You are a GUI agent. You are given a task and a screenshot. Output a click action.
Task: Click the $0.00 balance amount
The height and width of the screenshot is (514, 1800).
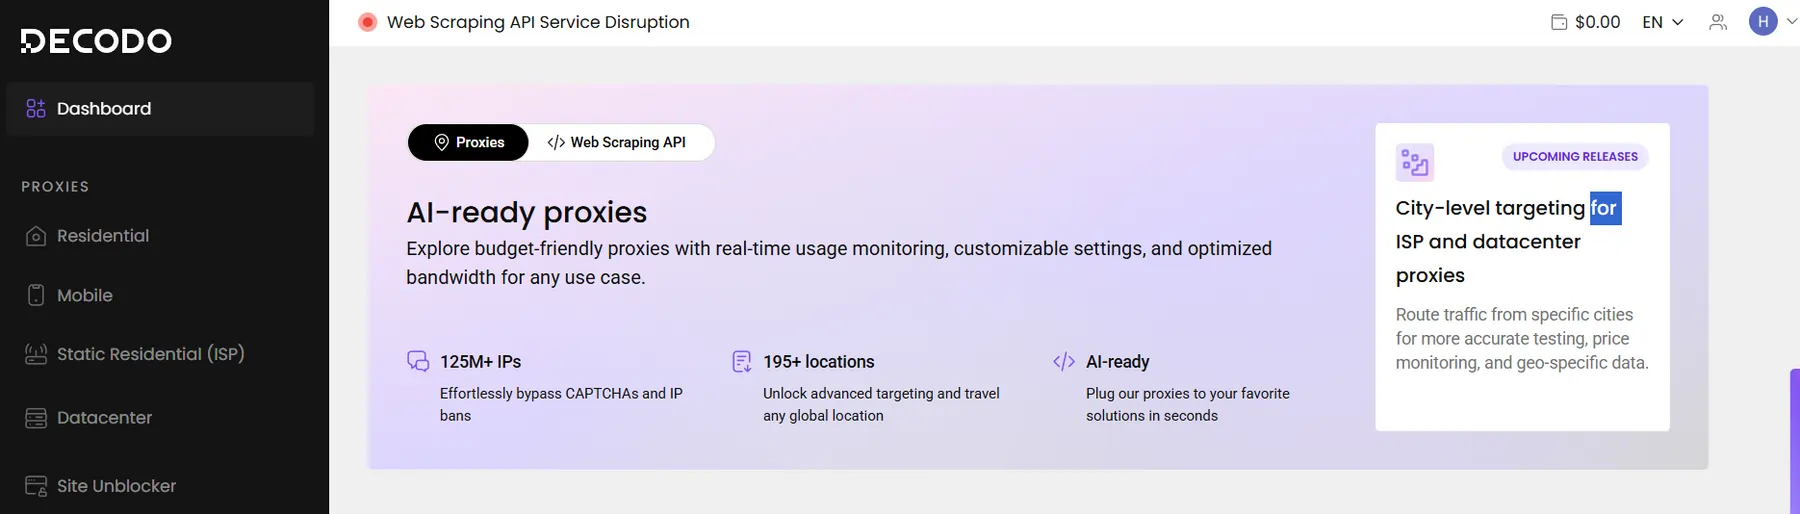pyautogui.click(x=1597, y=22)
